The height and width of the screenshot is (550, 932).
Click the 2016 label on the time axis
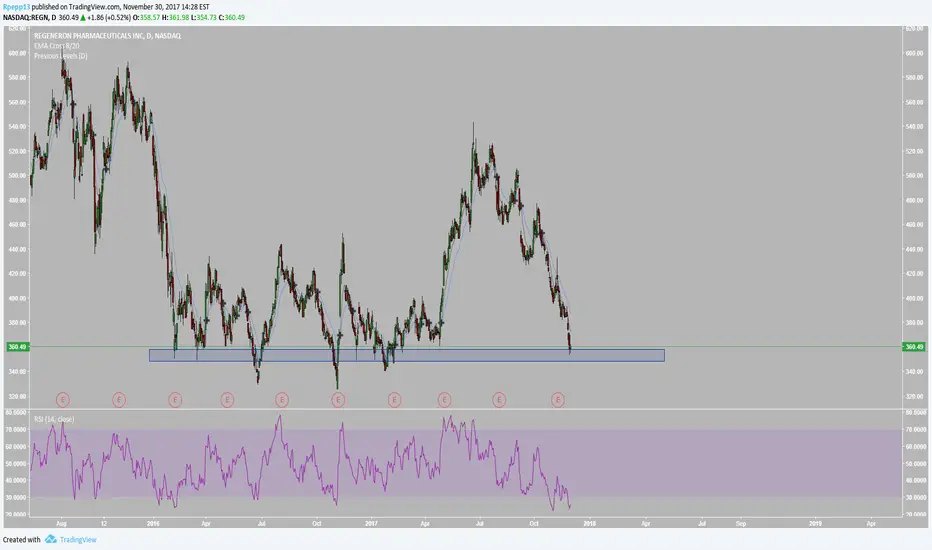(153, 524)
